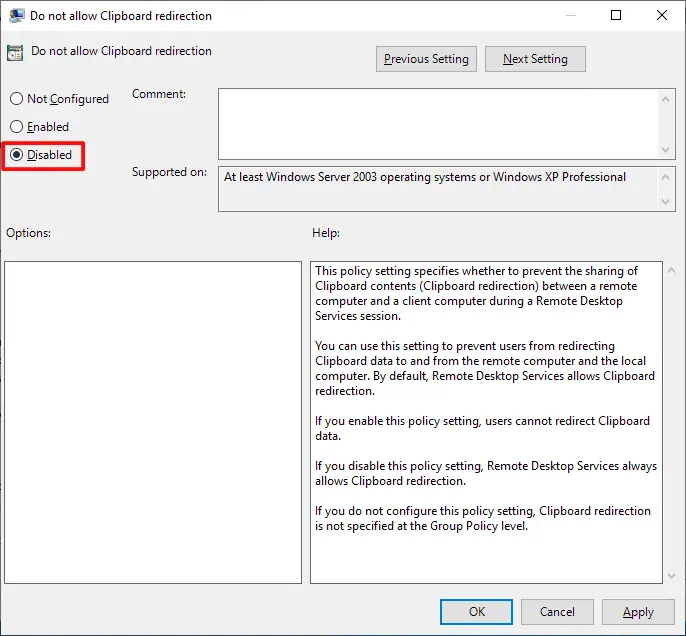This screenshot has width=686, height=636.
Task: Go to the Previous Setting
Action: [426, 59]
